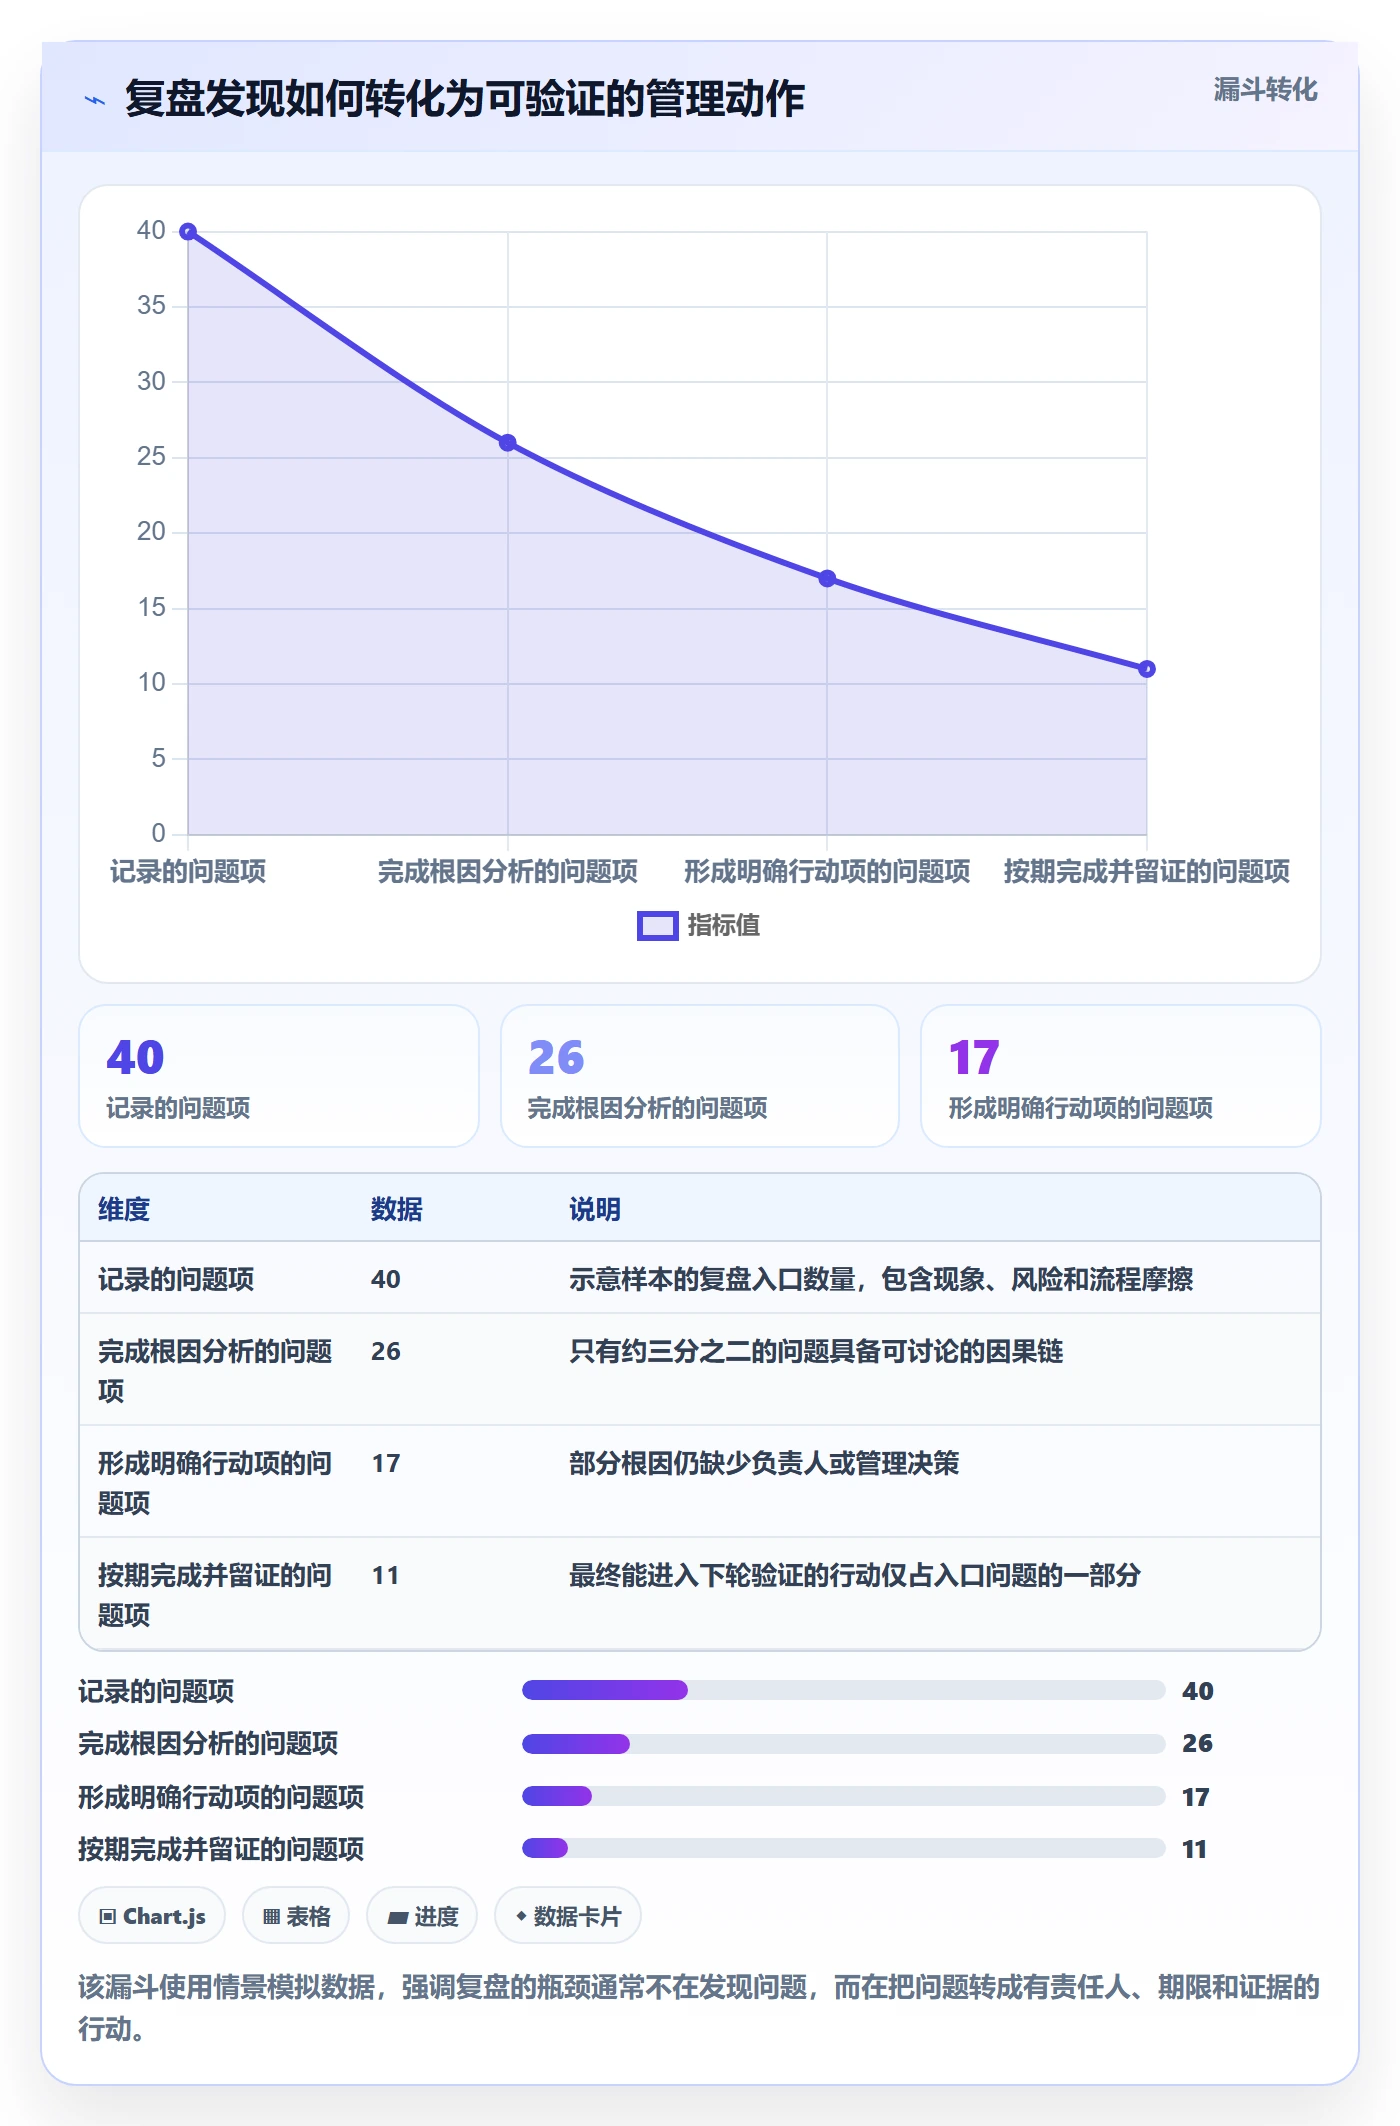Viewport: 1400px width, 2126px height.
Task: Click the grid icon in 表格 chip
Action: coord(272,1917)
